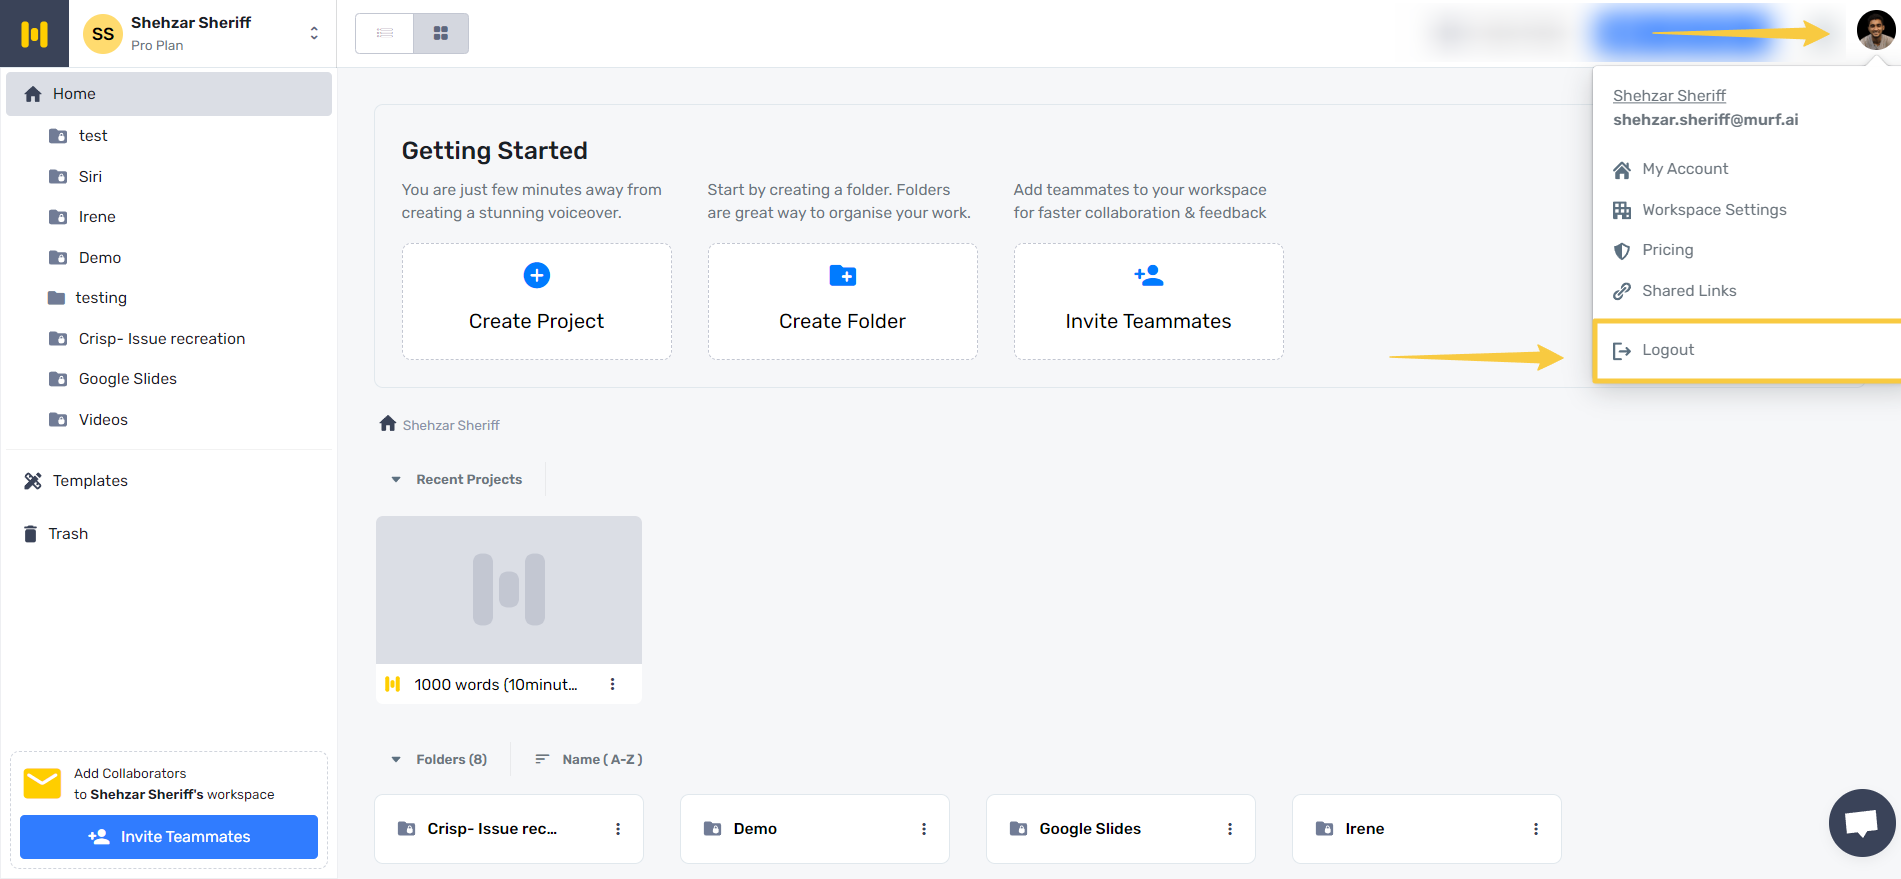
Task: Click the Google Slides folder icon in sidebar
Action: coord(58,379)
